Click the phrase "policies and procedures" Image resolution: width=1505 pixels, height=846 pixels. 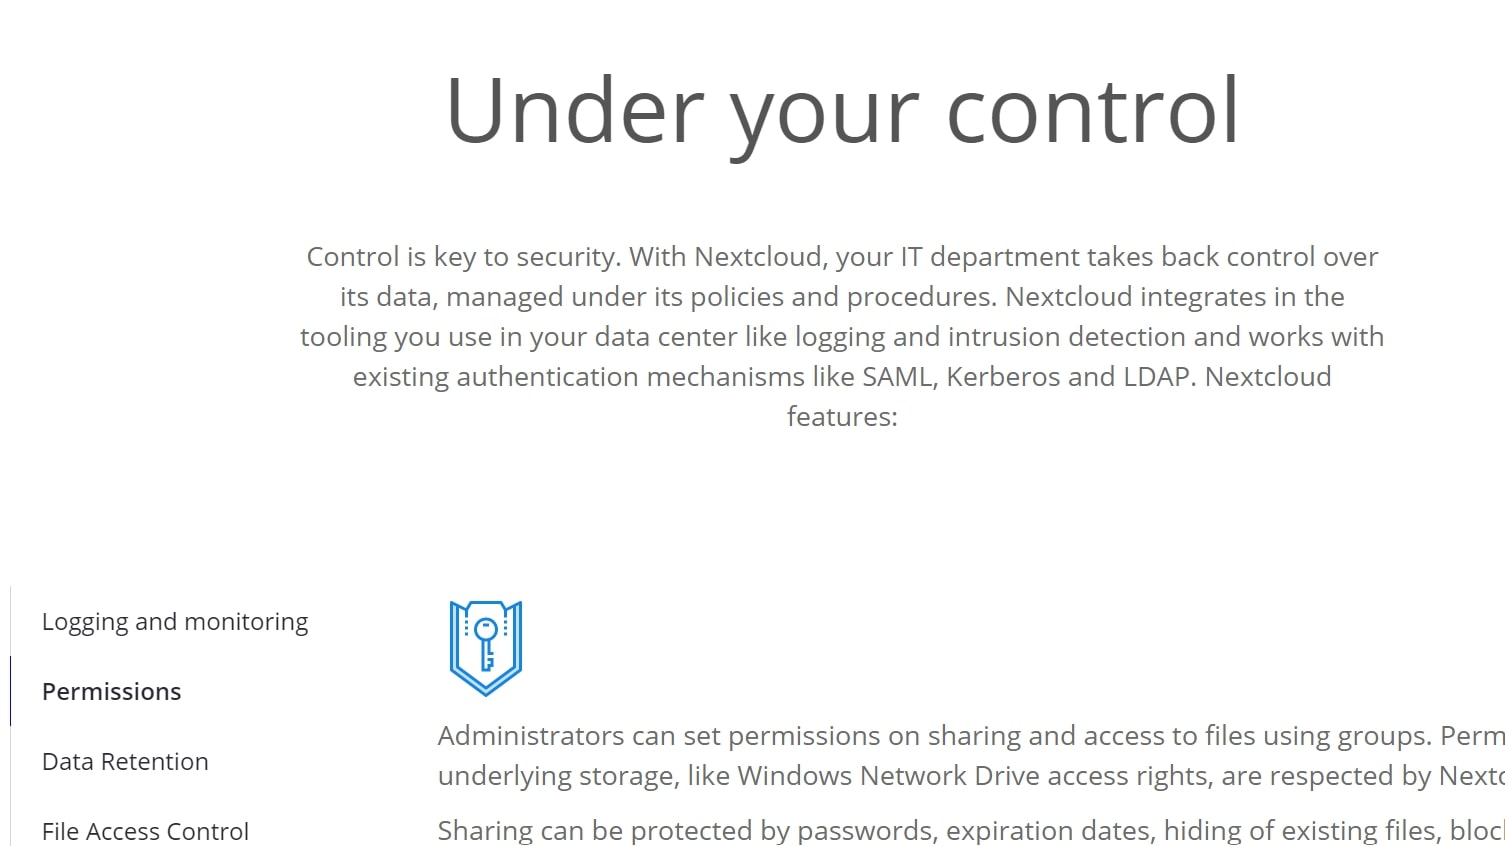pos(843,297)
